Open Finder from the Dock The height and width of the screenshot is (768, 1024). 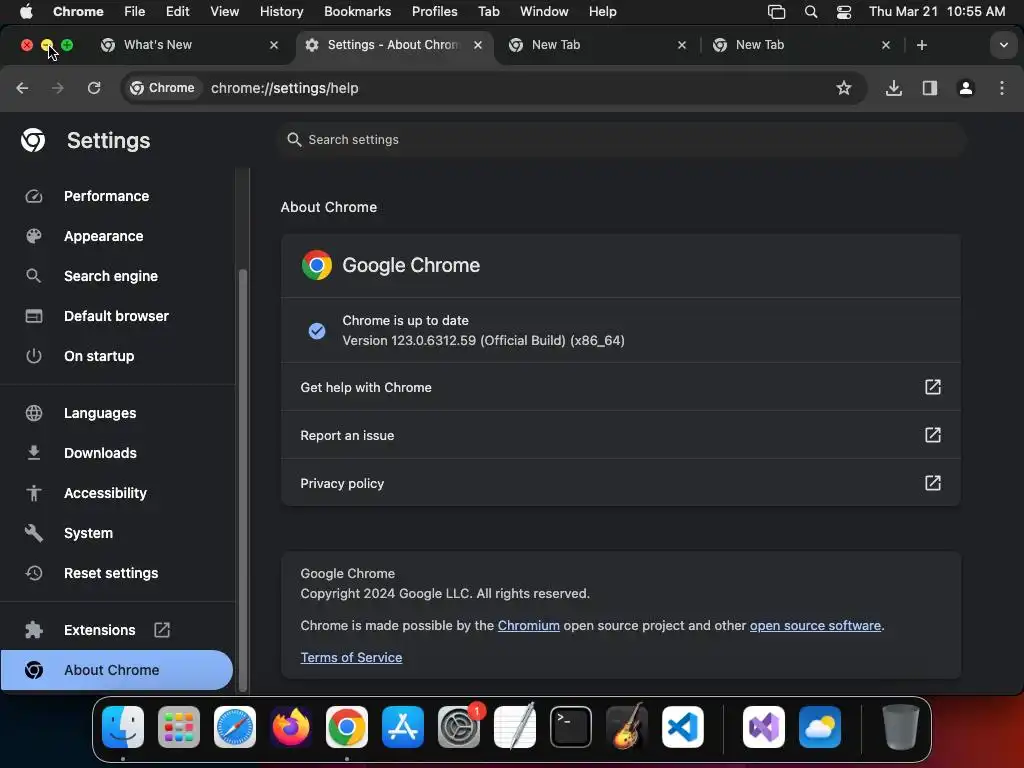click(123, 727)
